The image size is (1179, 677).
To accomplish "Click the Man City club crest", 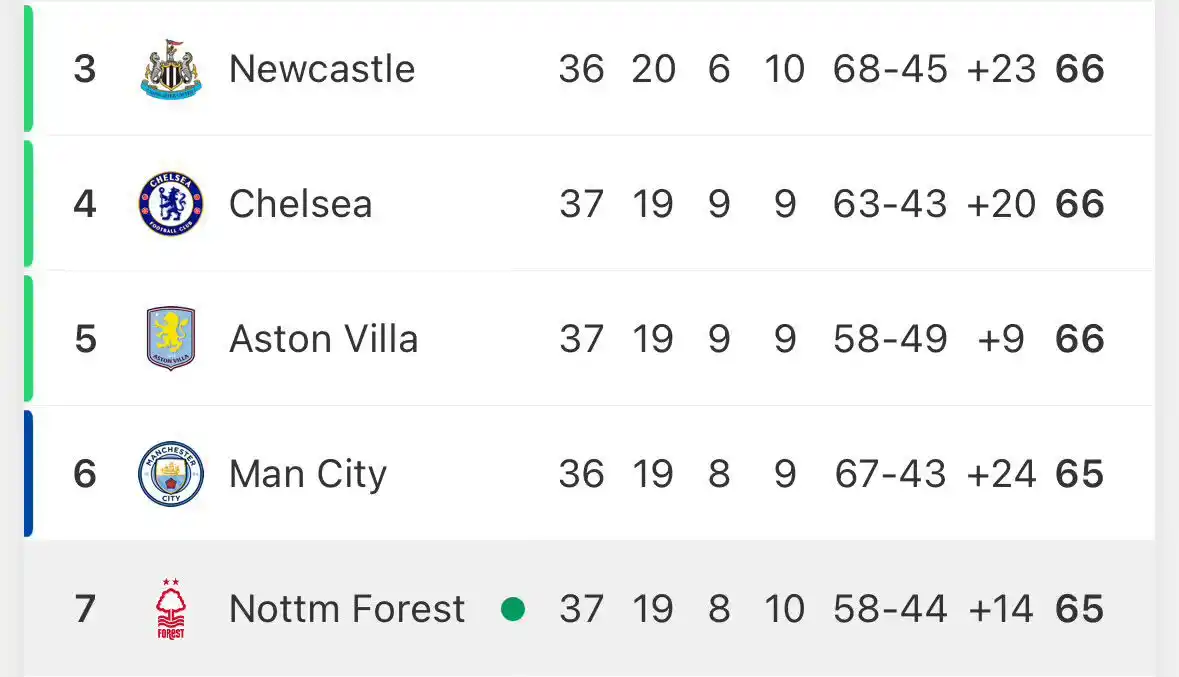I will 171,473.
